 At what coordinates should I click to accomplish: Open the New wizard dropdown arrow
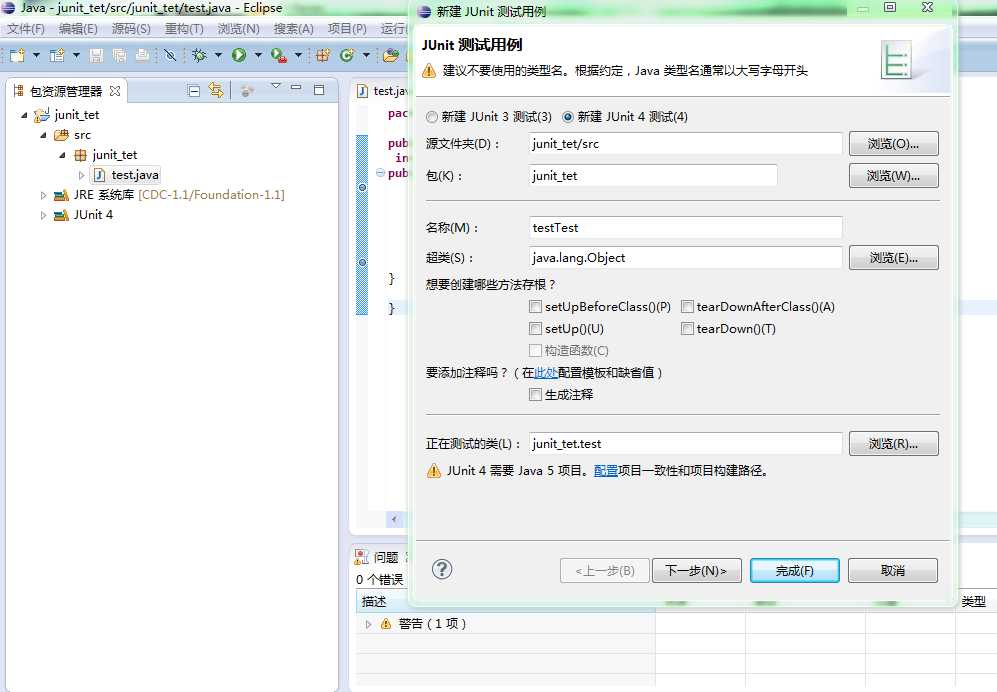tap(36, 55)
